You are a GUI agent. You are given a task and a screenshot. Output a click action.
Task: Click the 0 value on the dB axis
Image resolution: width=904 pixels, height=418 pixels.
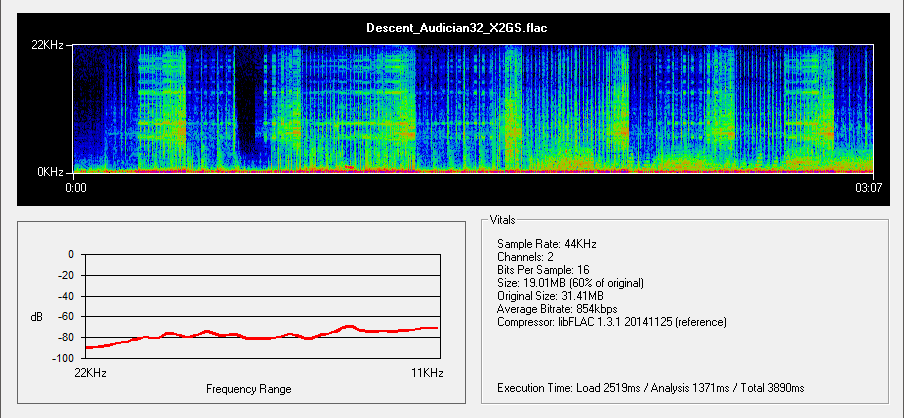[70, 254]
